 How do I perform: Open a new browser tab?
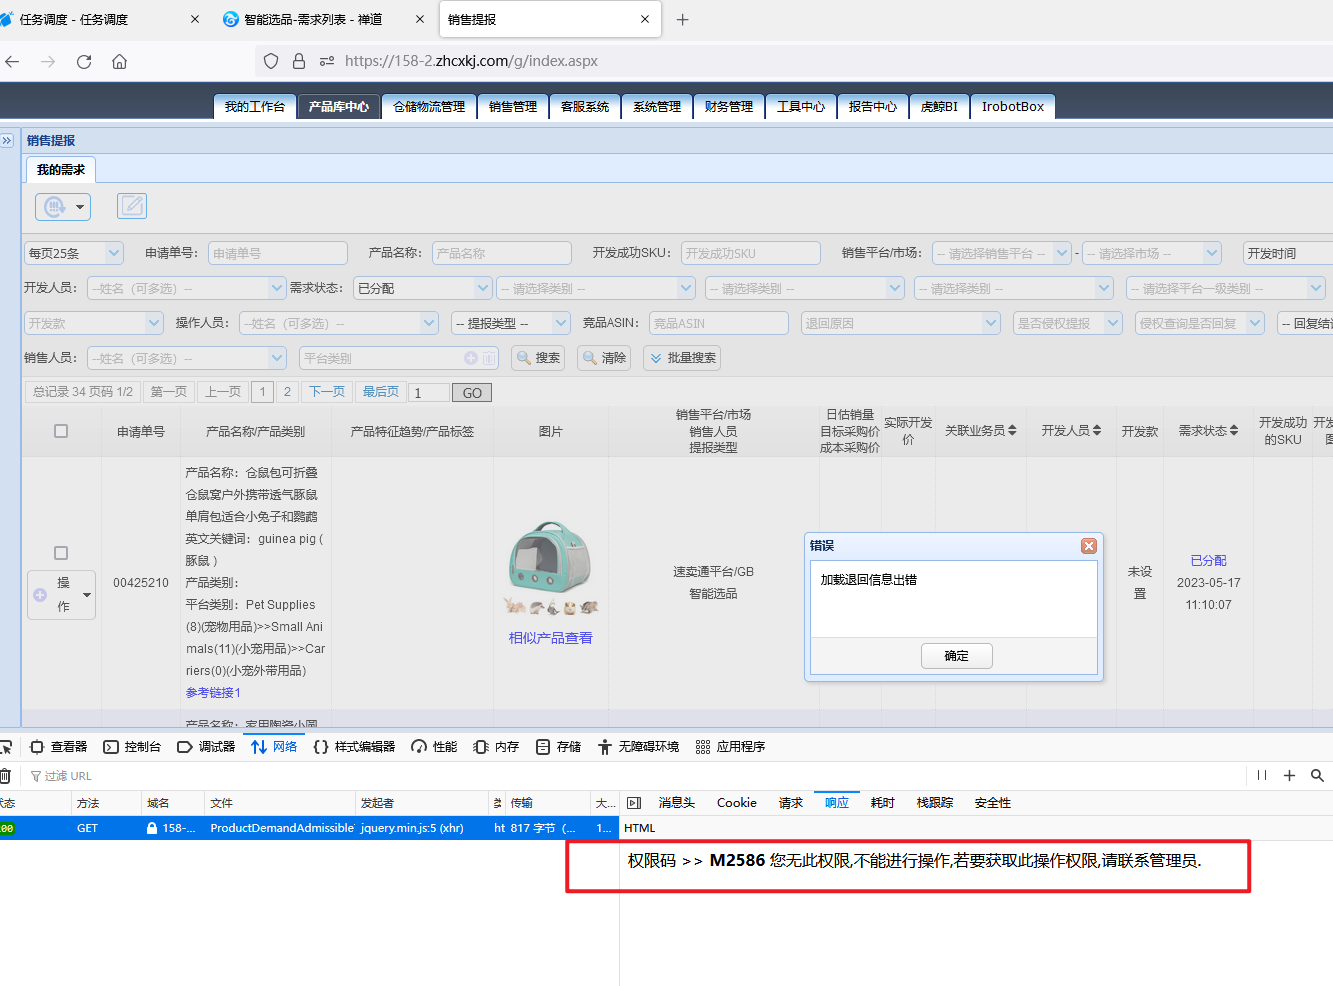point(682,19)
